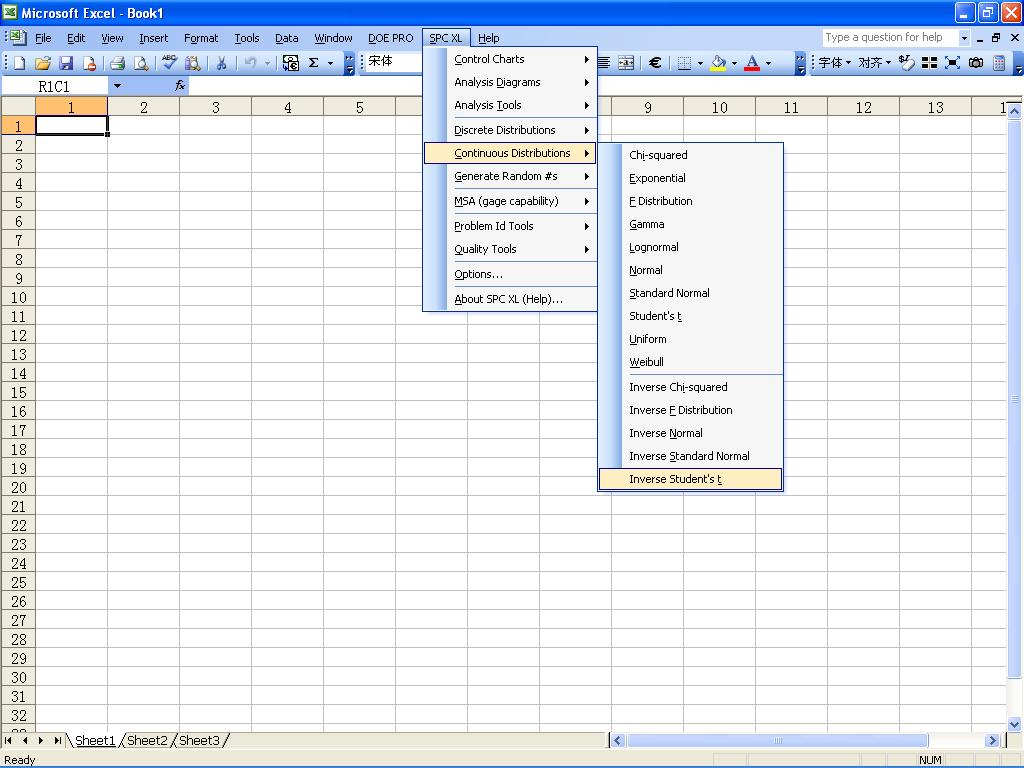The image size is (1024, 768).
Task: Open Print Preview magnifier icon
Action: (140, 63)
